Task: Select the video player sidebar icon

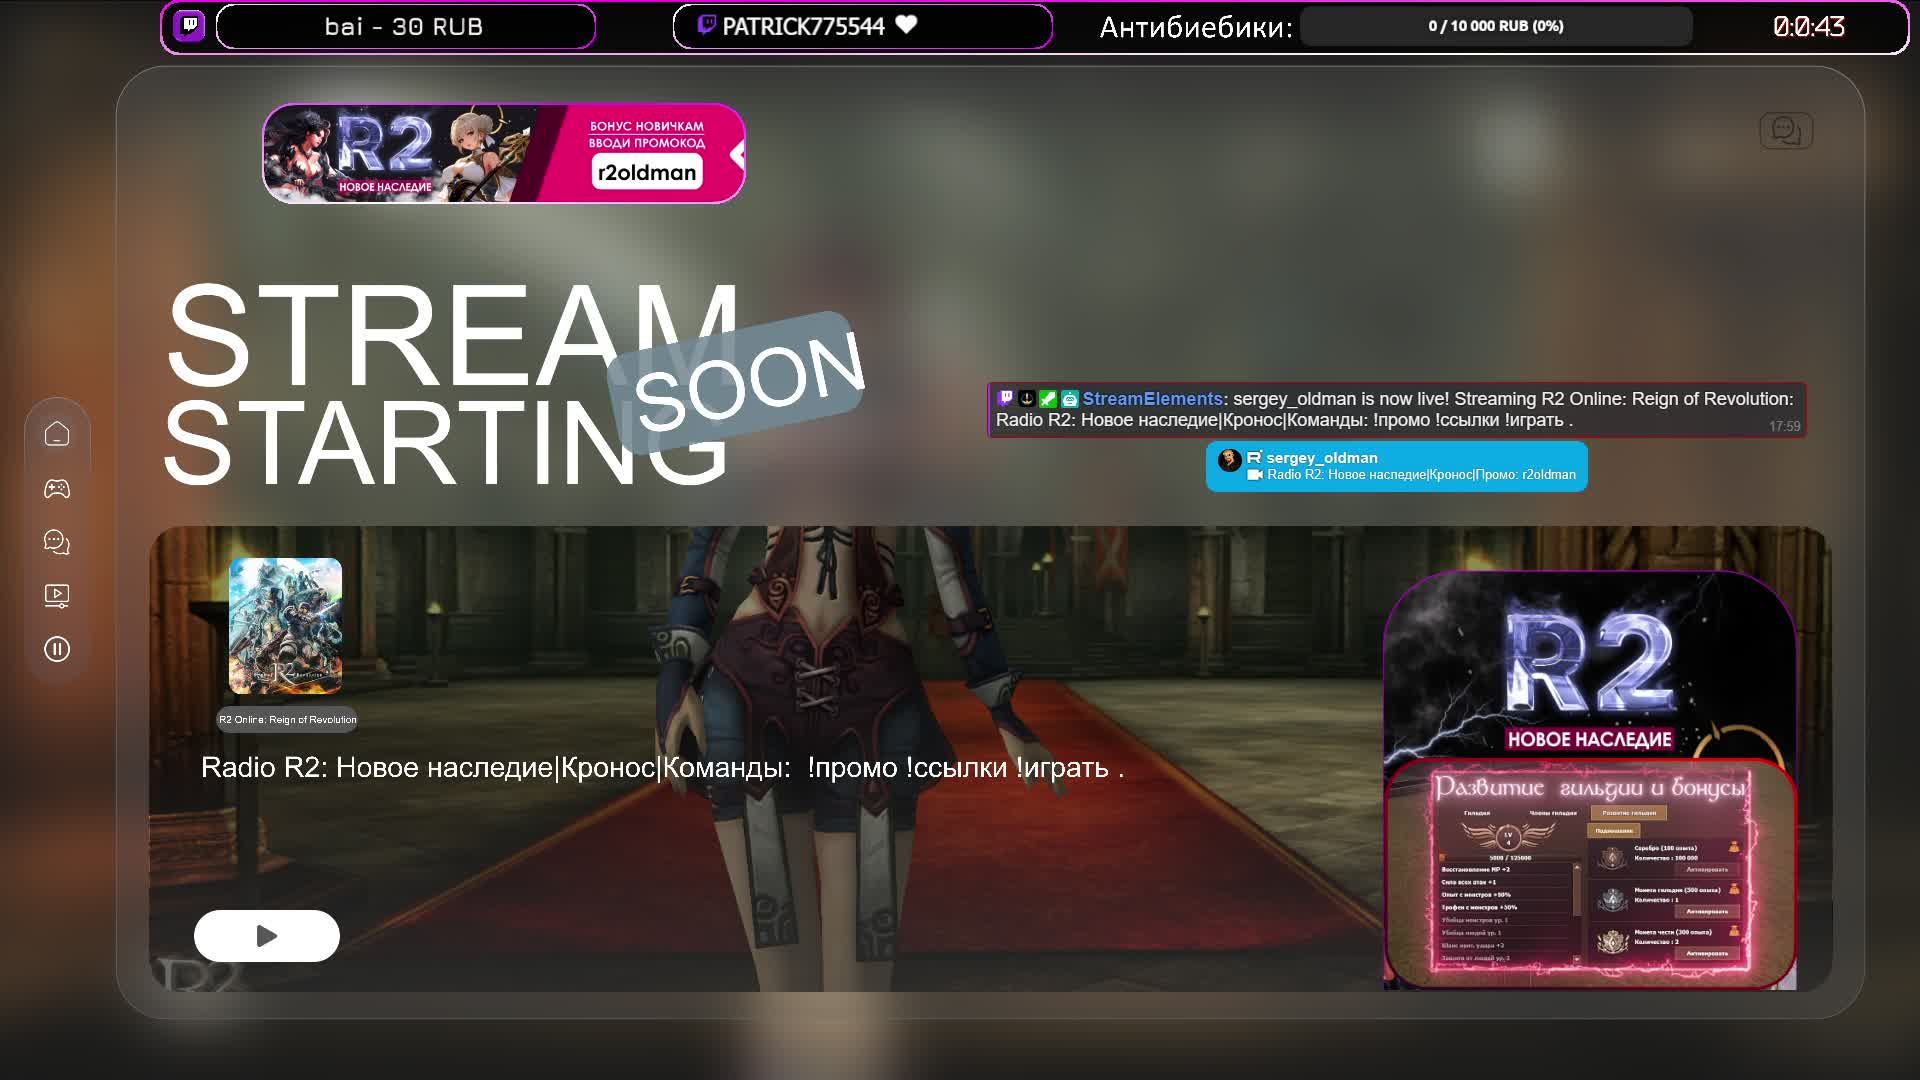Action: tap(57, 596)
